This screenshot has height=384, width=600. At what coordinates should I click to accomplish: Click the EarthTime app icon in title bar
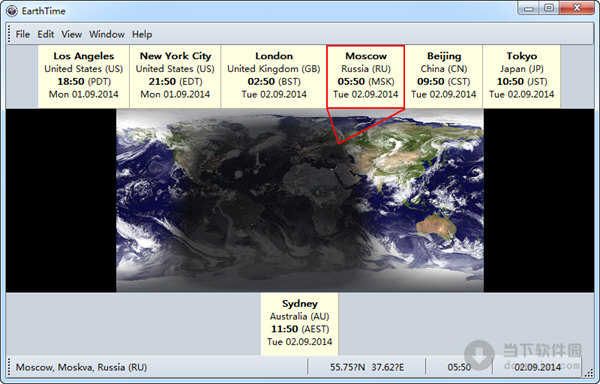[12, 11]
